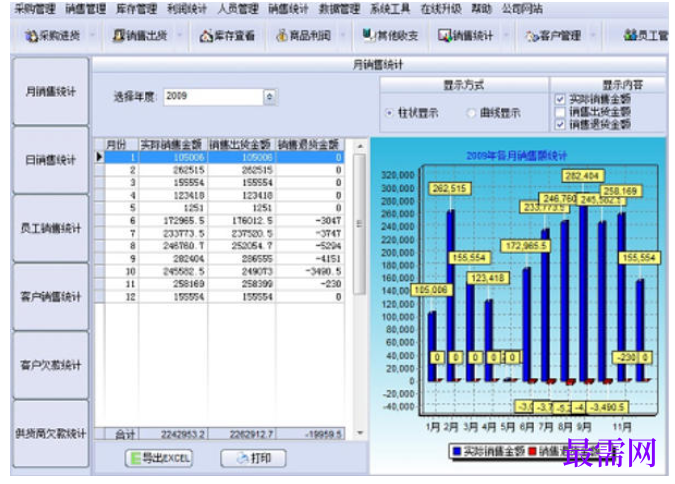Click the table vertical scrollbar thumb

coord(359,224)
